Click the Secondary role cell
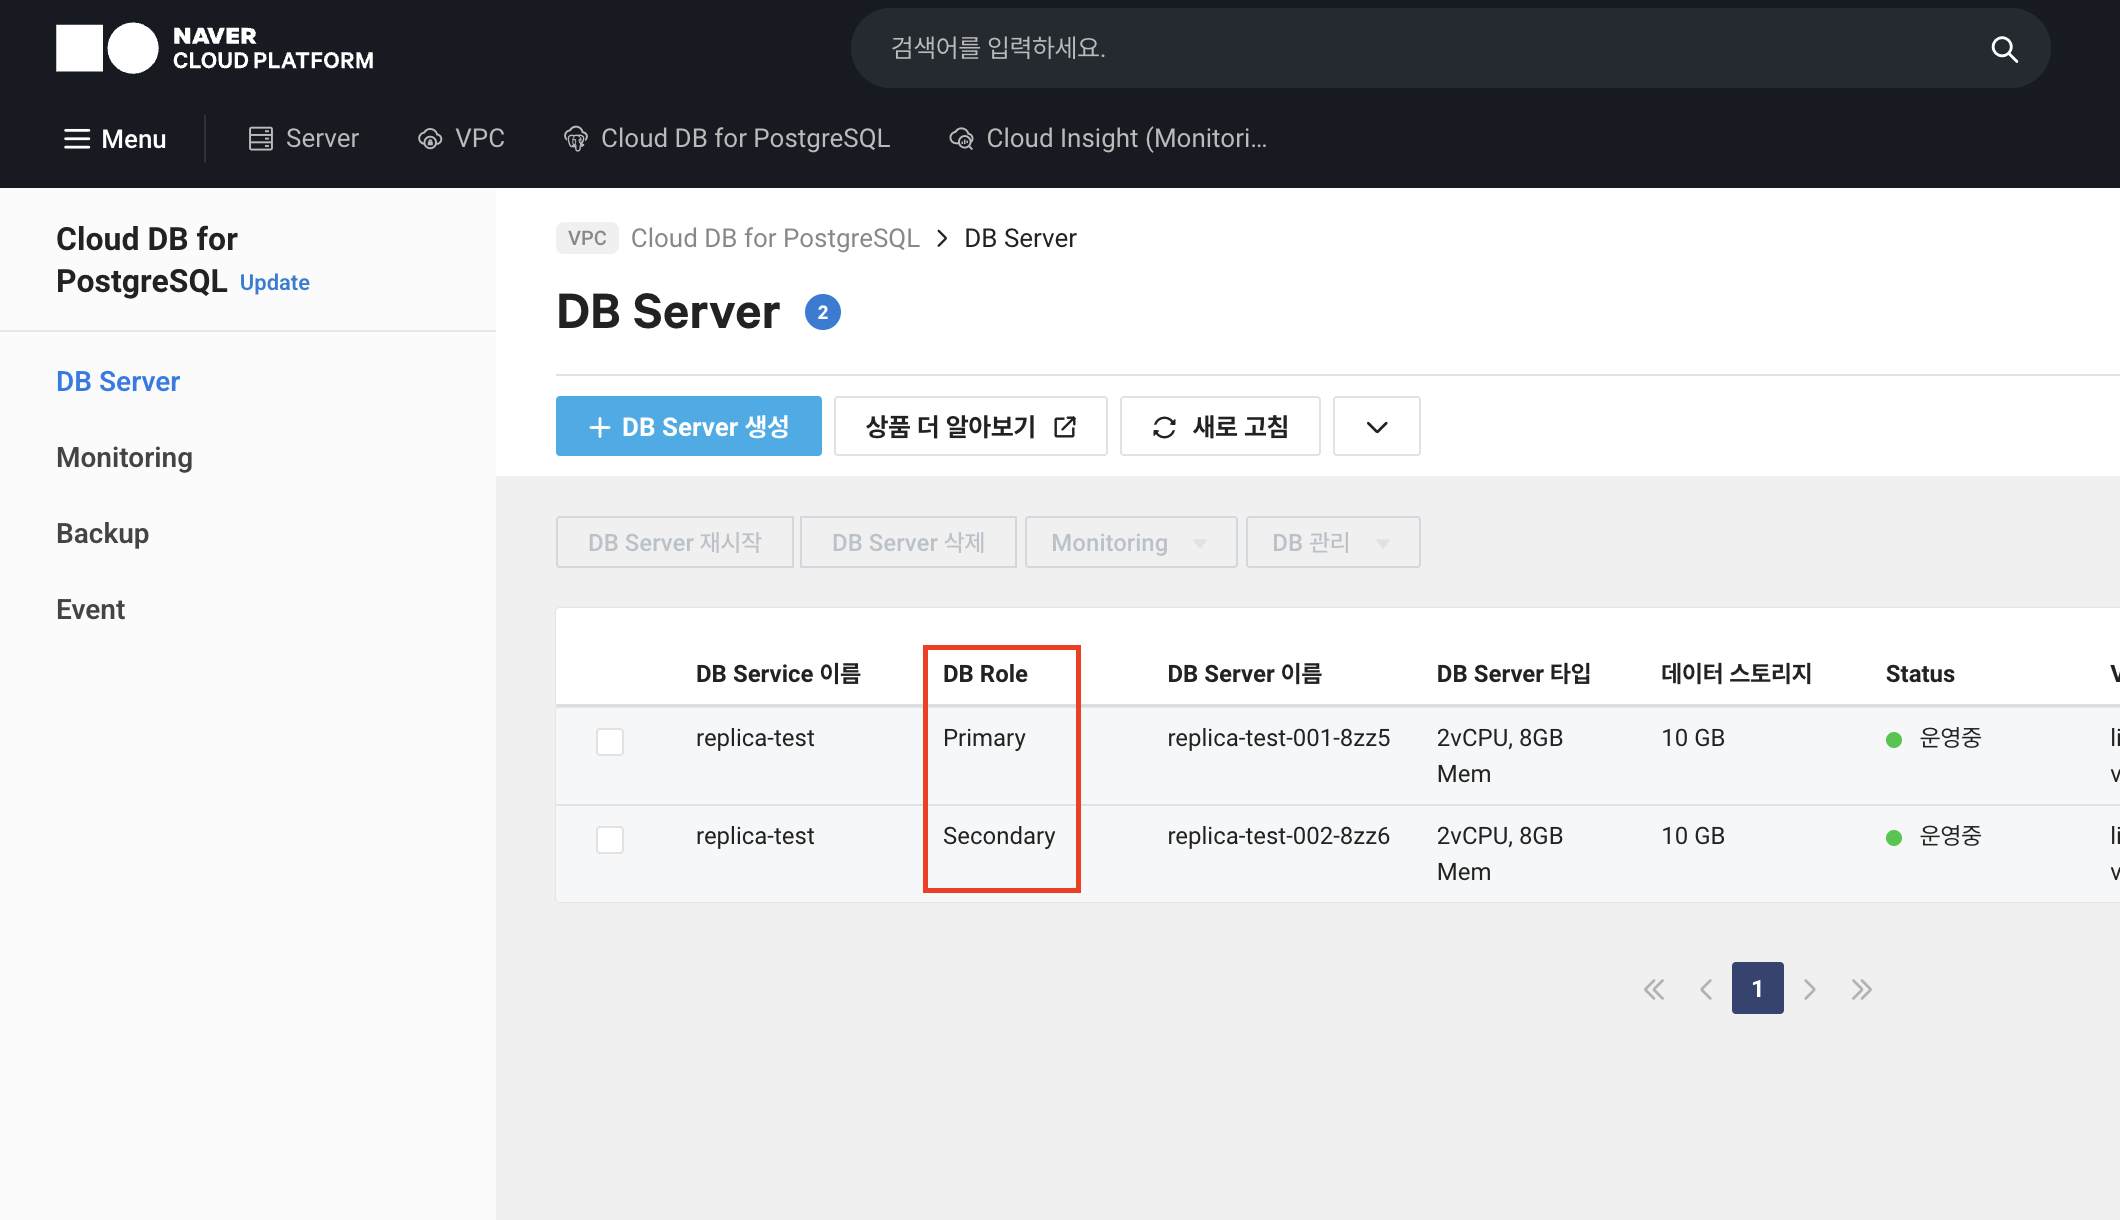The width and height of the screenshot is (2120, 1220). (x=999, y=836)
